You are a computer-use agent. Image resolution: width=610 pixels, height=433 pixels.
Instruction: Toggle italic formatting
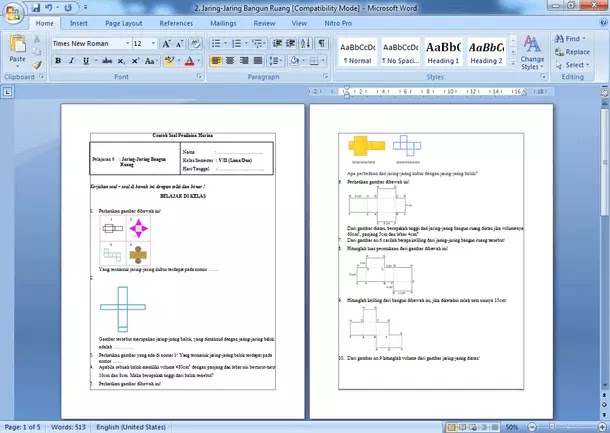(x=72, y=61)
